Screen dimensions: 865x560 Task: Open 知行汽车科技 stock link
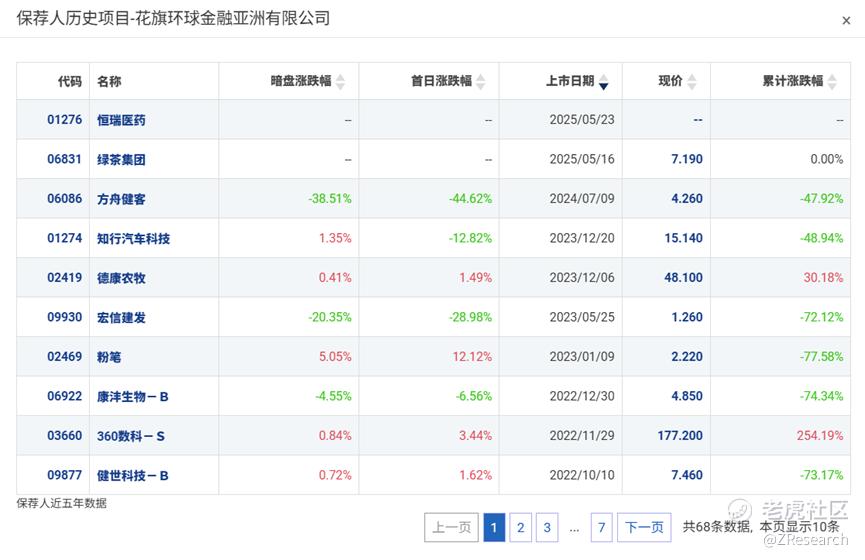click(134, 238)
